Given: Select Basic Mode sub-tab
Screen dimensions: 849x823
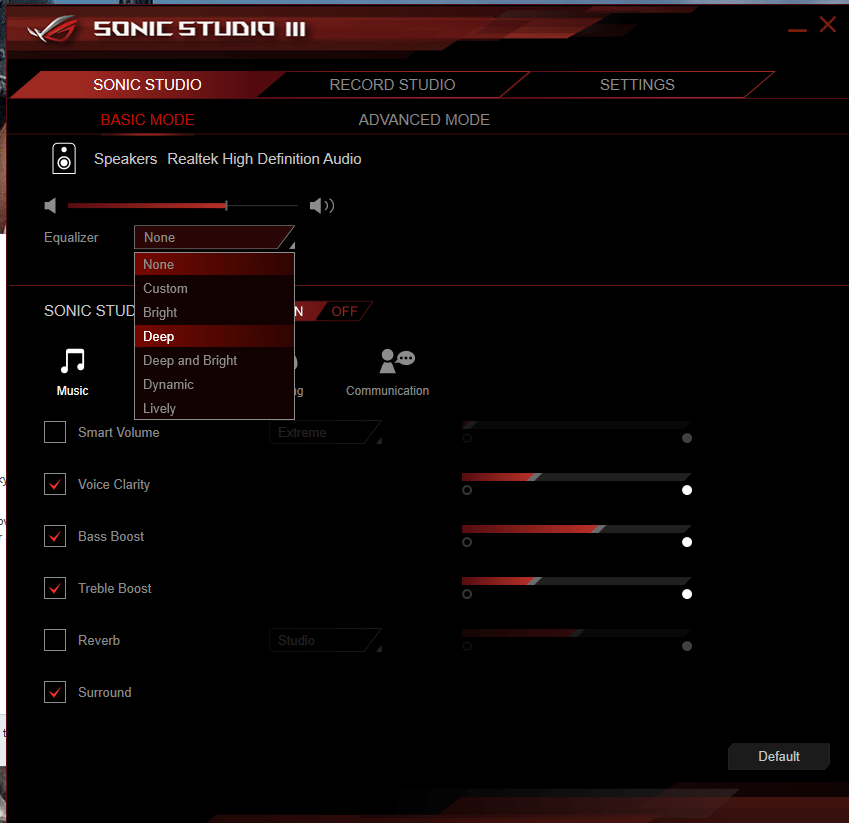Looking at the screenshot, I should 147,120.
